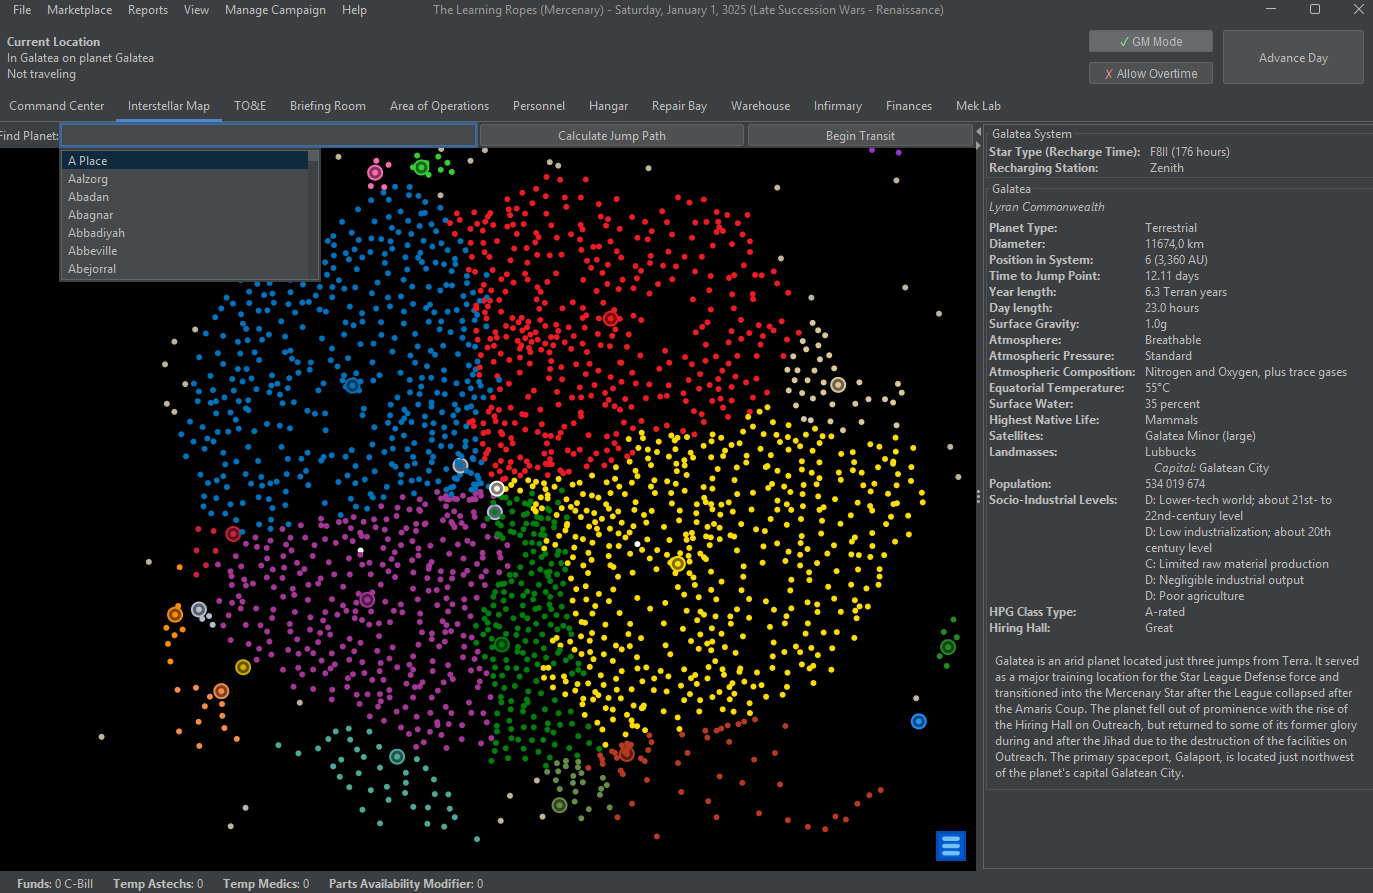
Task: Click the lone bright blue ringed planet at far right
Action: [918, 721]
